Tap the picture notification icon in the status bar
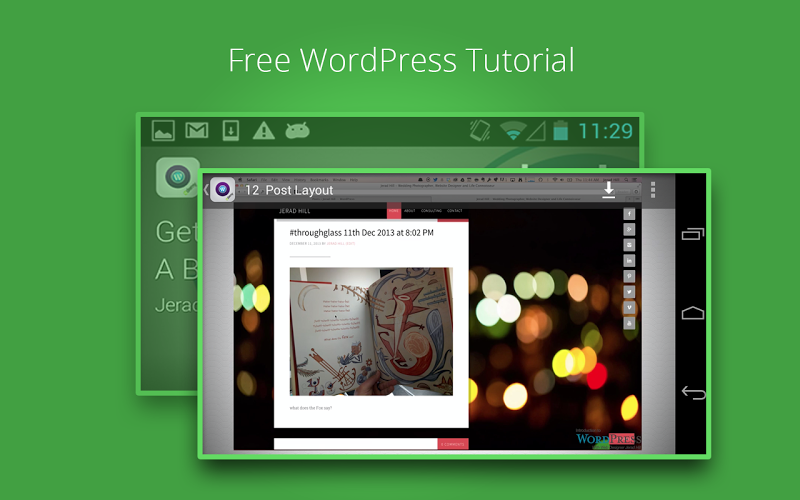 point(163,131)
